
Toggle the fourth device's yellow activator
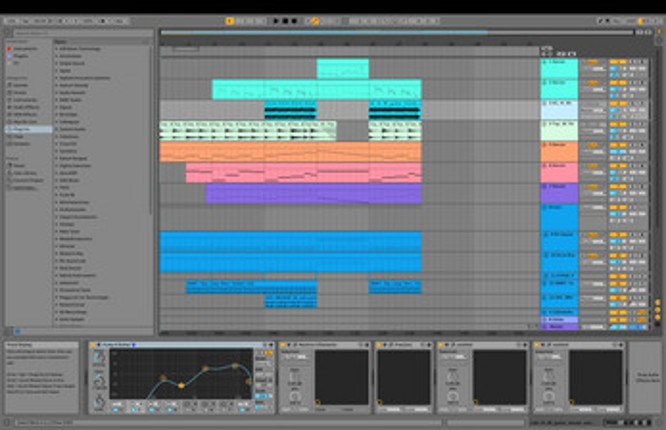click(x=441, y=345)
